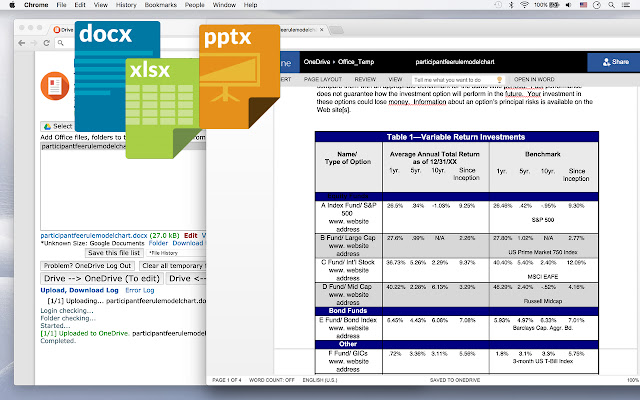Open the History menu
The image size is (640, 400).
[126, 5]
